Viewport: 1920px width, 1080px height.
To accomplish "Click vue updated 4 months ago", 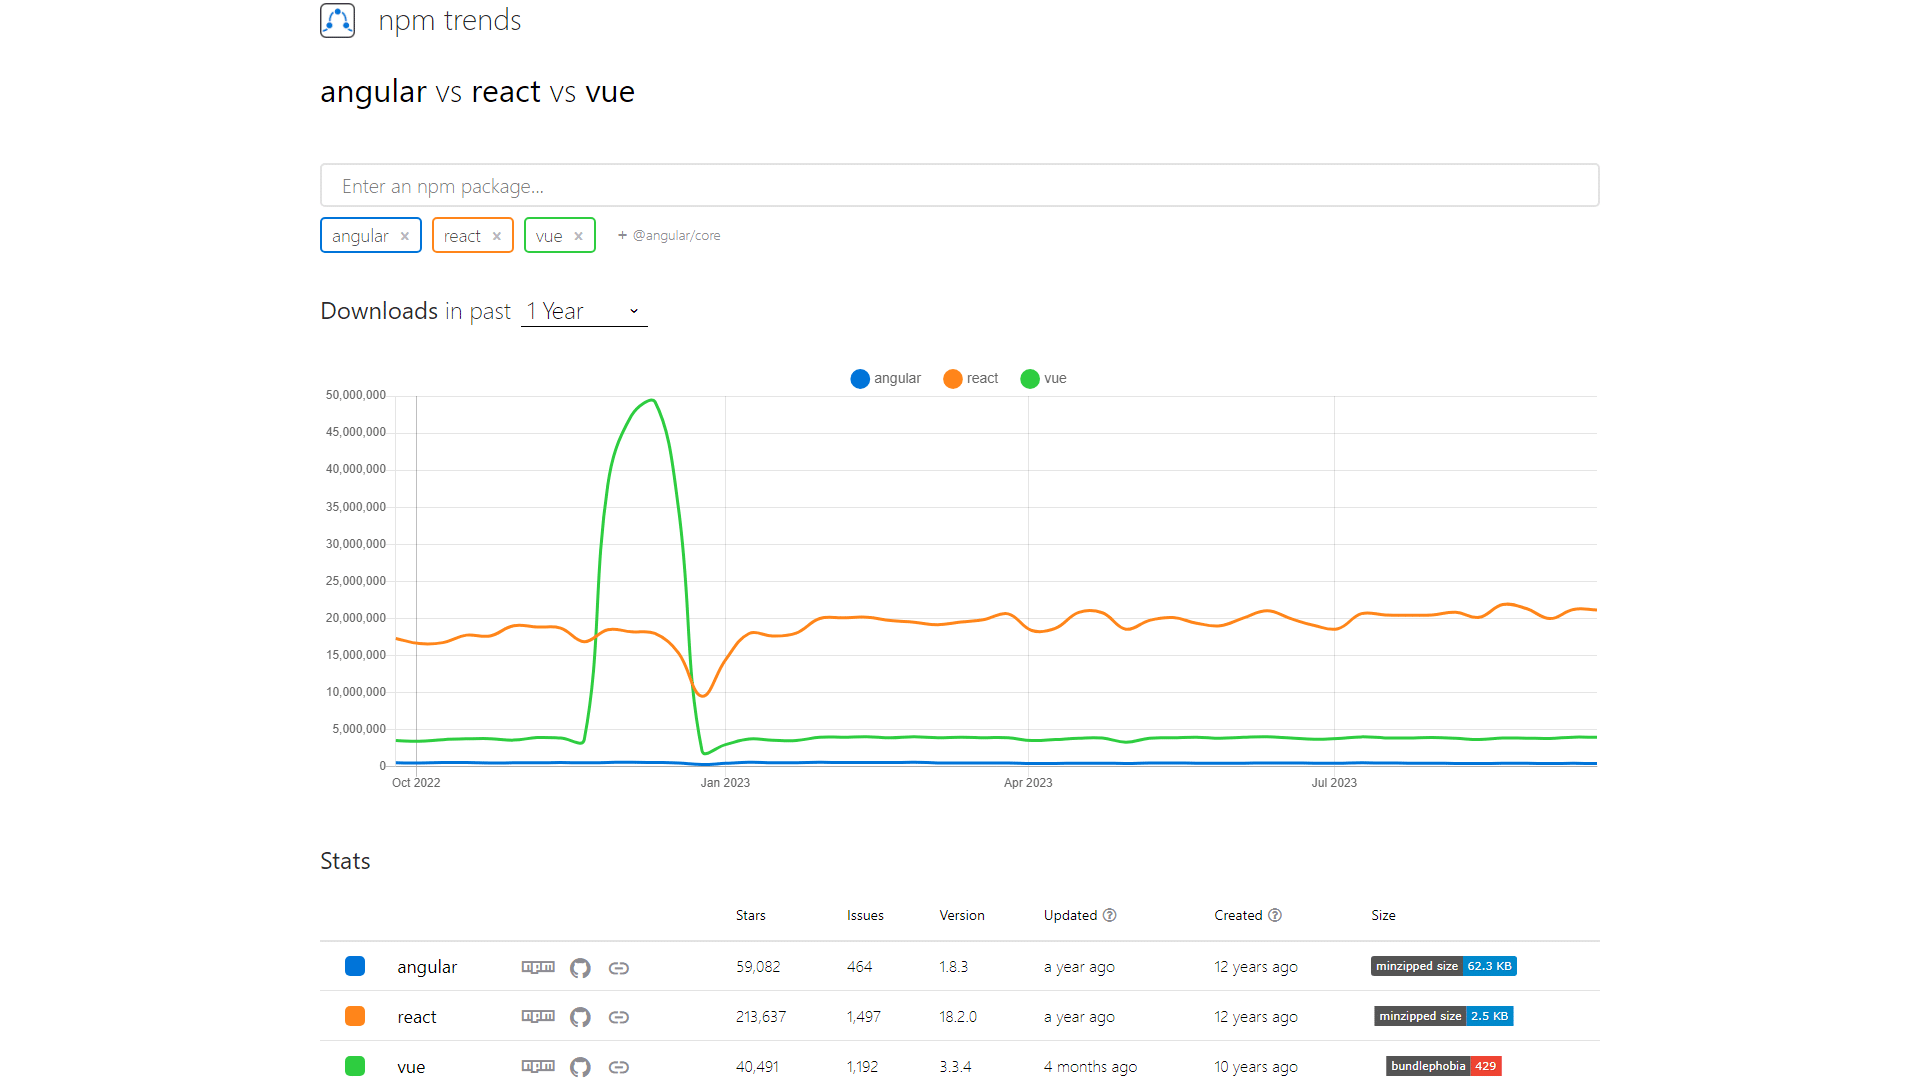I will pyautogui.click(x=1090, y=1067).
